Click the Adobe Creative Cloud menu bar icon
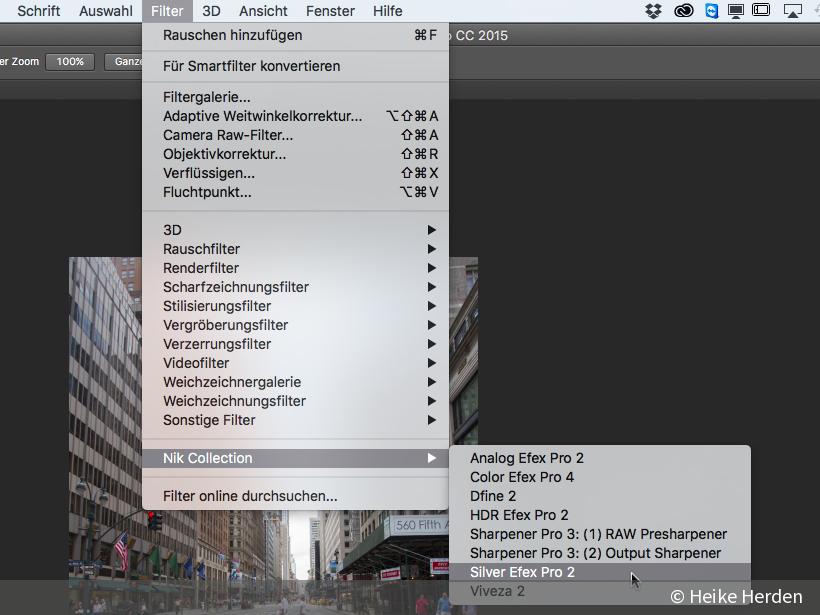 684,10
